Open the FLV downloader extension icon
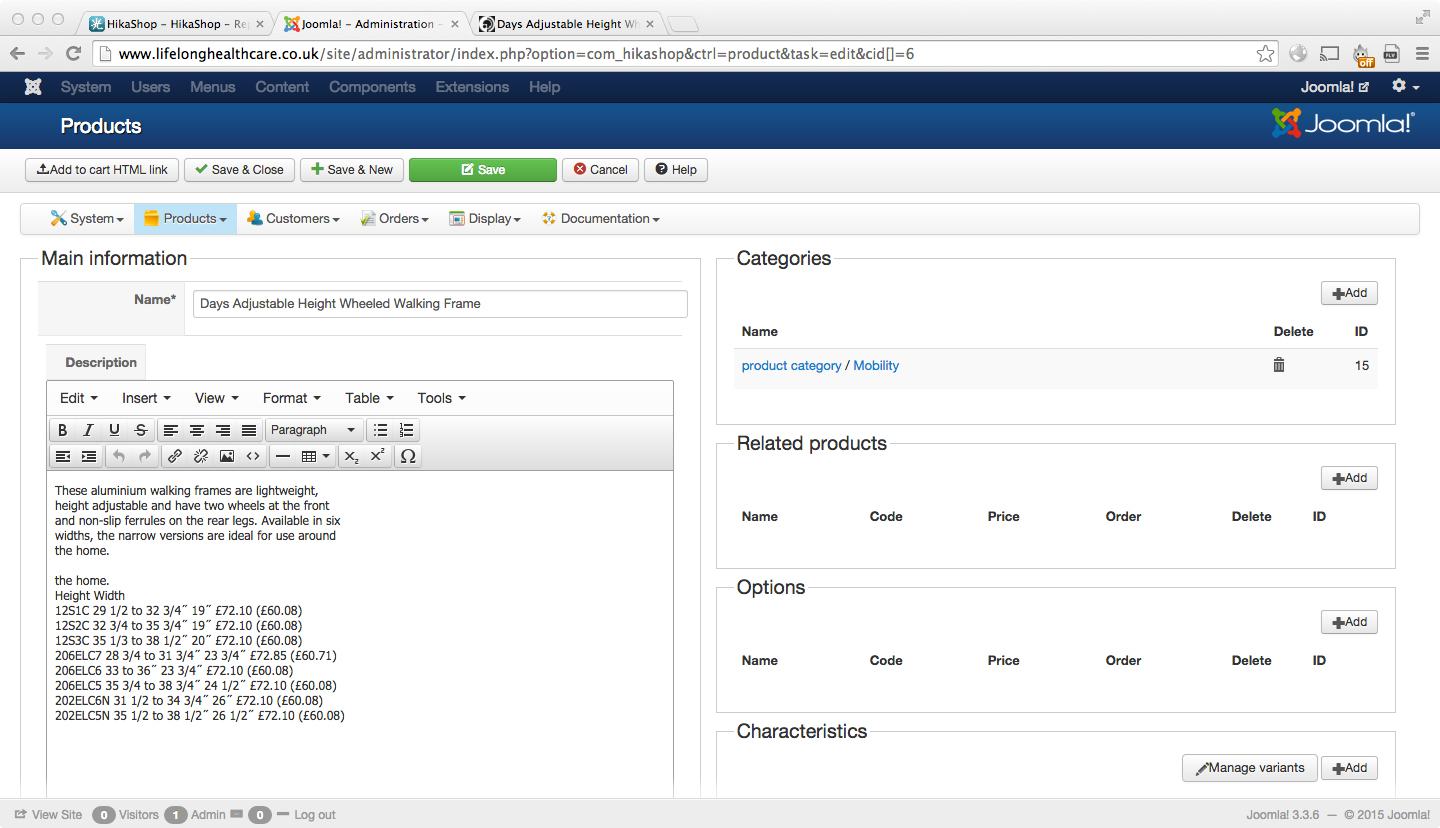Image resolution: width=1440 pixels, height=828 pixels. coord(1391,54)
